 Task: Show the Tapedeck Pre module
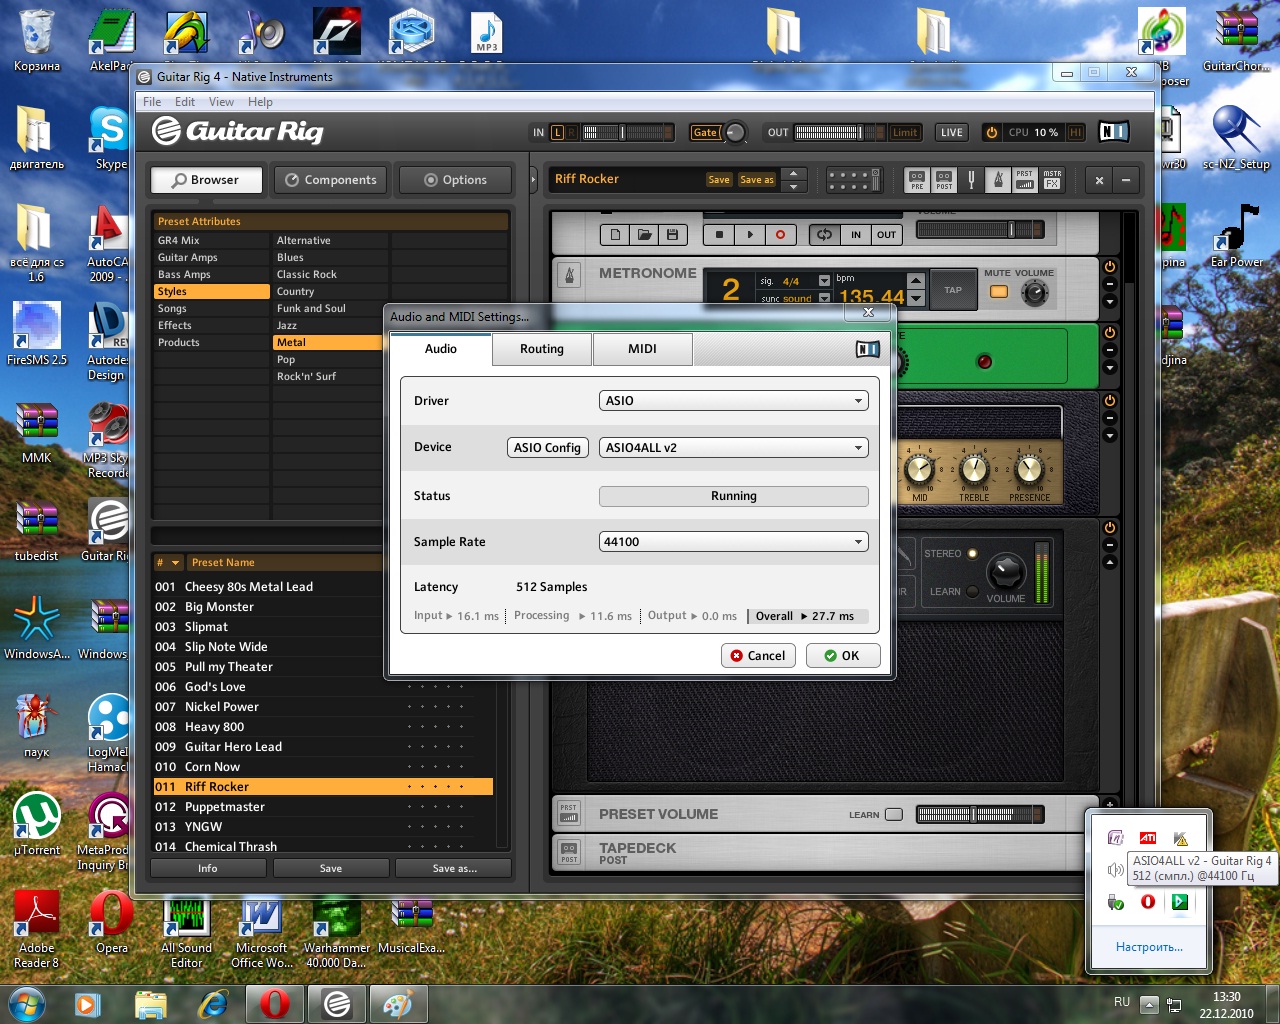pyautogui.click(x=917, y=180)
